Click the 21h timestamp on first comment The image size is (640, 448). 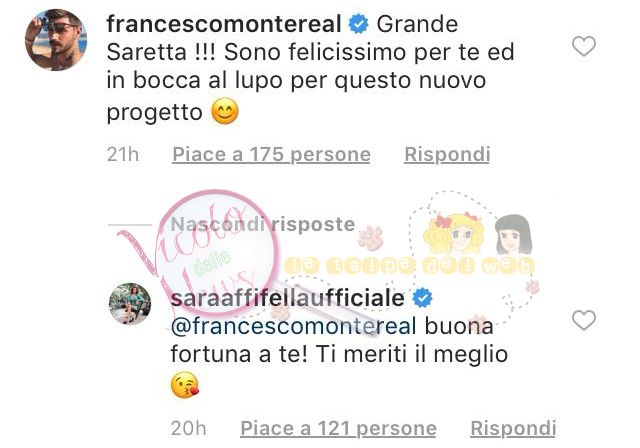pos(123,155)
